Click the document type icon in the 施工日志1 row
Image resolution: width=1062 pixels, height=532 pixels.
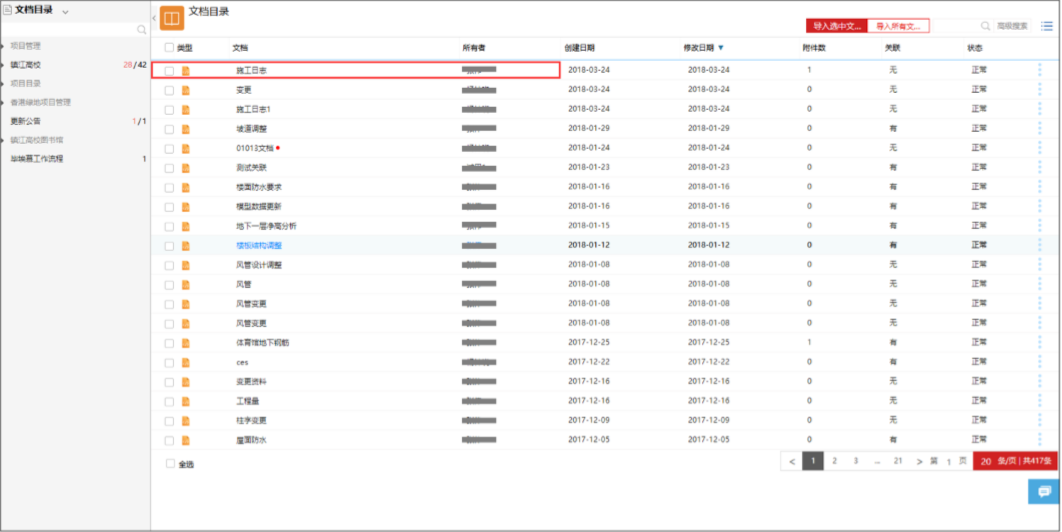[x=186, y=109]
